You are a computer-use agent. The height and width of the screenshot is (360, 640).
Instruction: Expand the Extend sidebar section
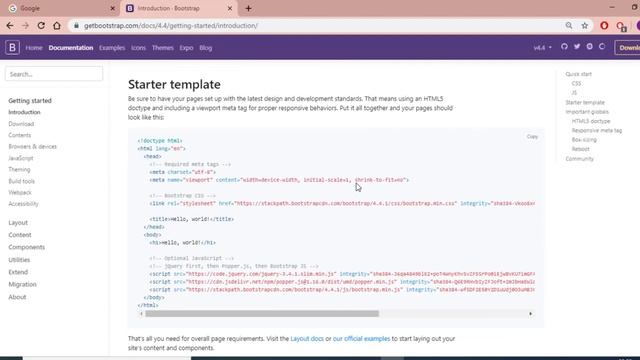click(x=18, y=272)
